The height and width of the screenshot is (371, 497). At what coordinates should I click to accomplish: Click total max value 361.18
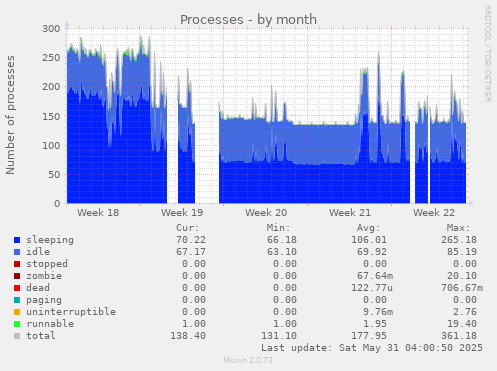coord(459,336)
